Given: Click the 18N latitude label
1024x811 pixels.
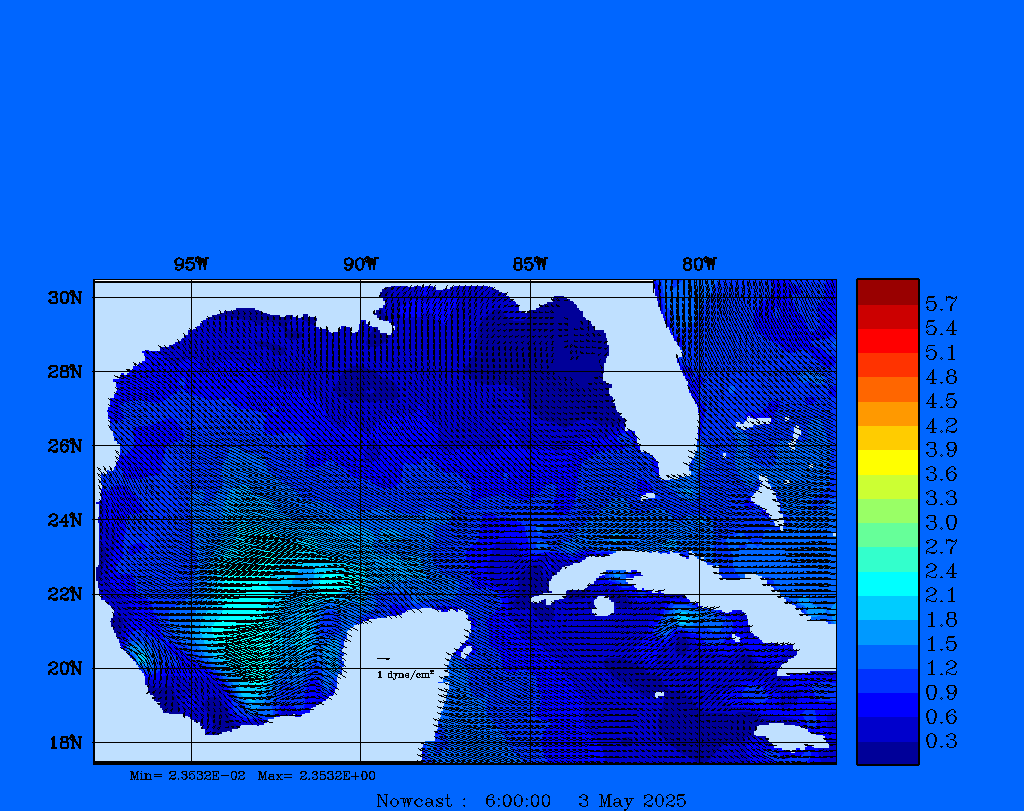Looking at the screenshot, I should 64,742.
